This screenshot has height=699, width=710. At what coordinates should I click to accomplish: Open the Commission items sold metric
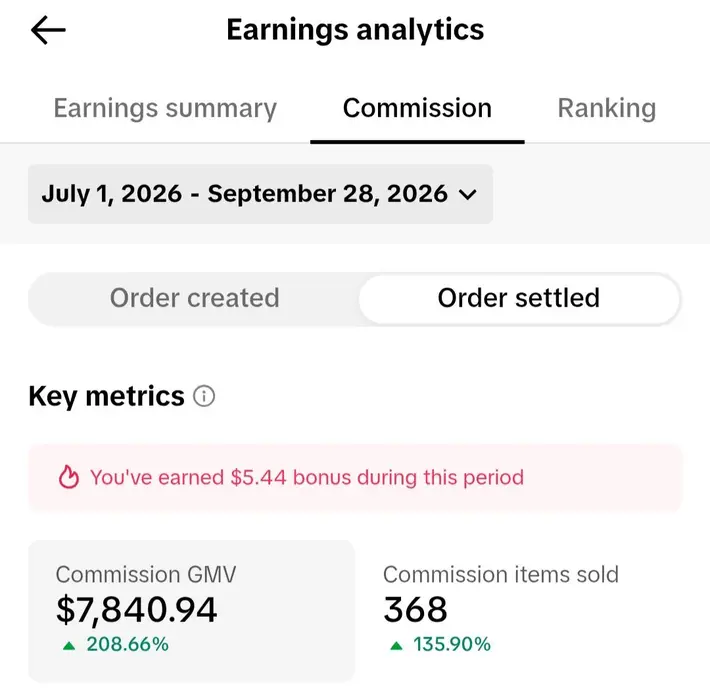coord(500,609)
